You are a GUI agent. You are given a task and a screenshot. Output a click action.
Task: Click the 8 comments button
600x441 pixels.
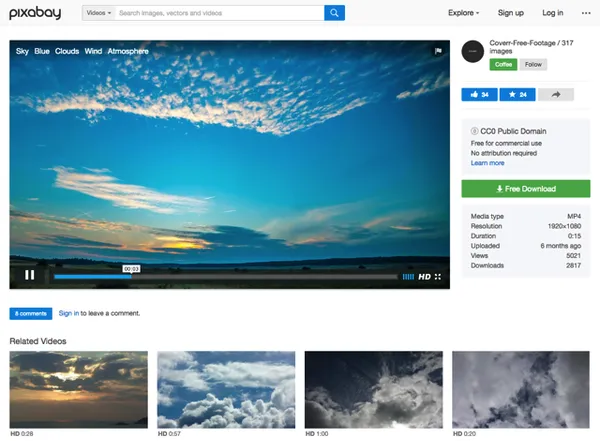[31, 314]
